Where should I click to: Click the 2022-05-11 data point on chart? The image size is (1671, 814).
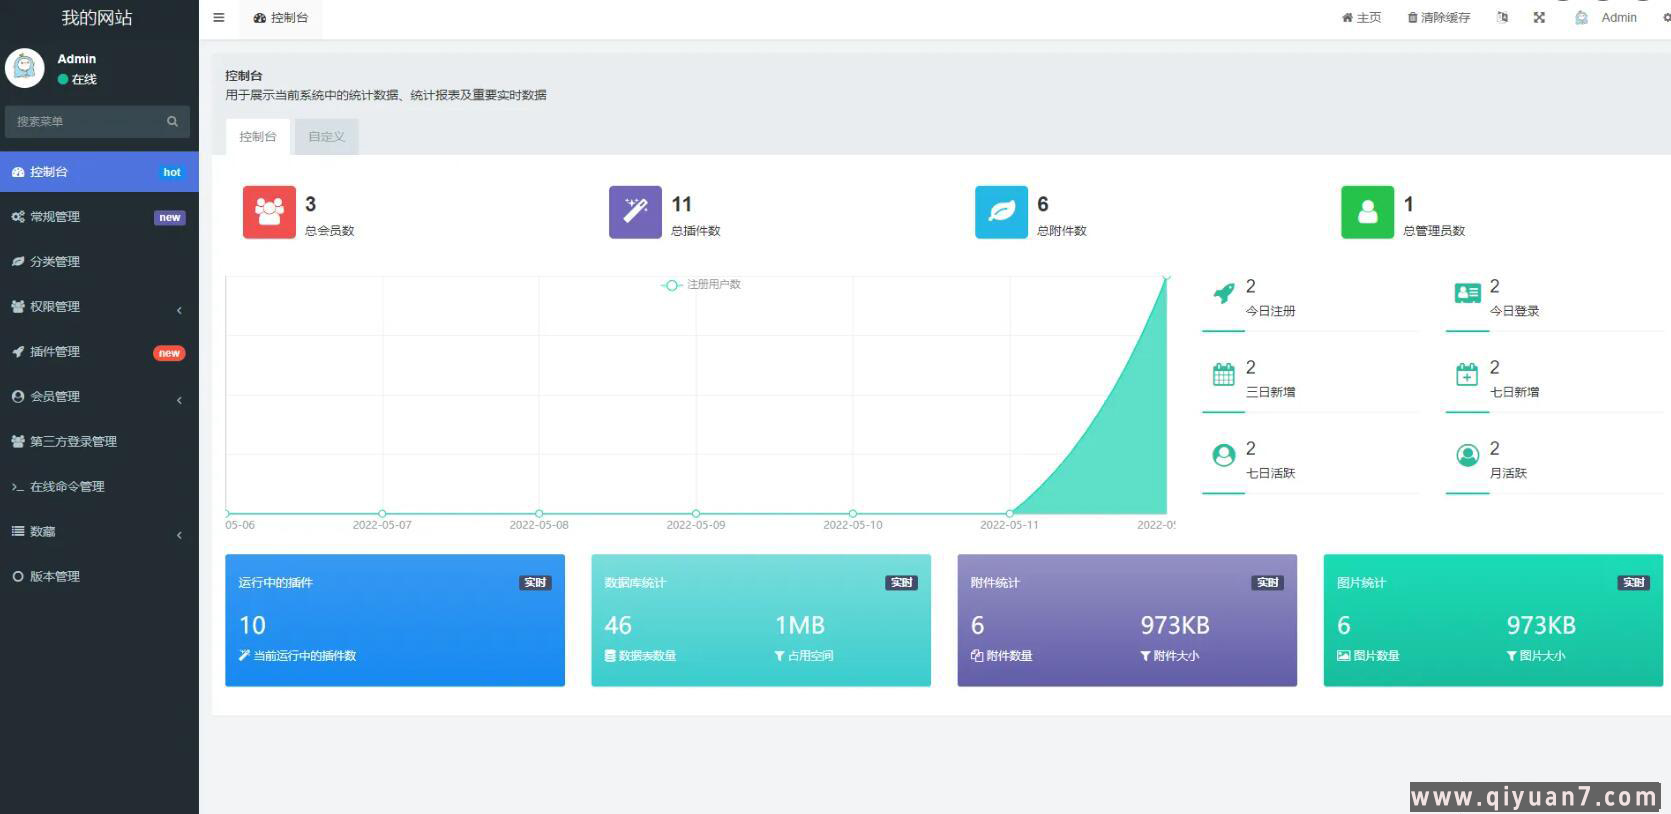click(1009, 513)
